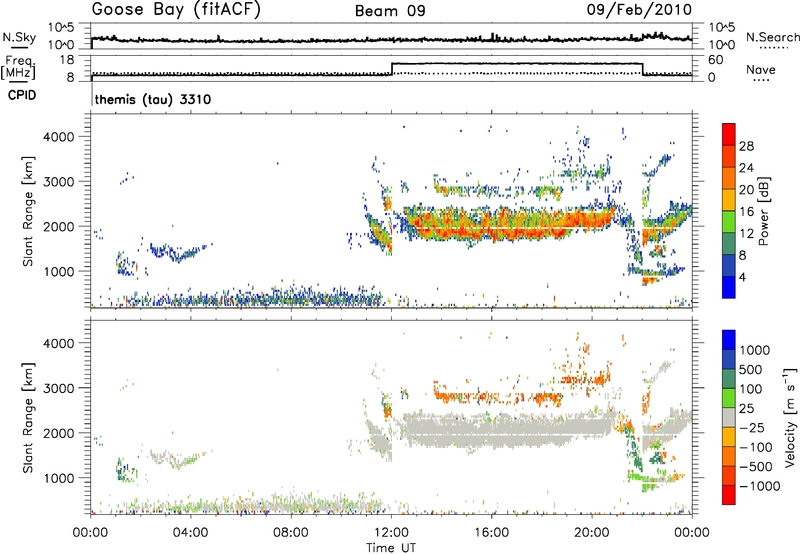Screen dimensions: 800x554
Task: Click the gray band of the velocity colorbar
Action: [729, 417]
